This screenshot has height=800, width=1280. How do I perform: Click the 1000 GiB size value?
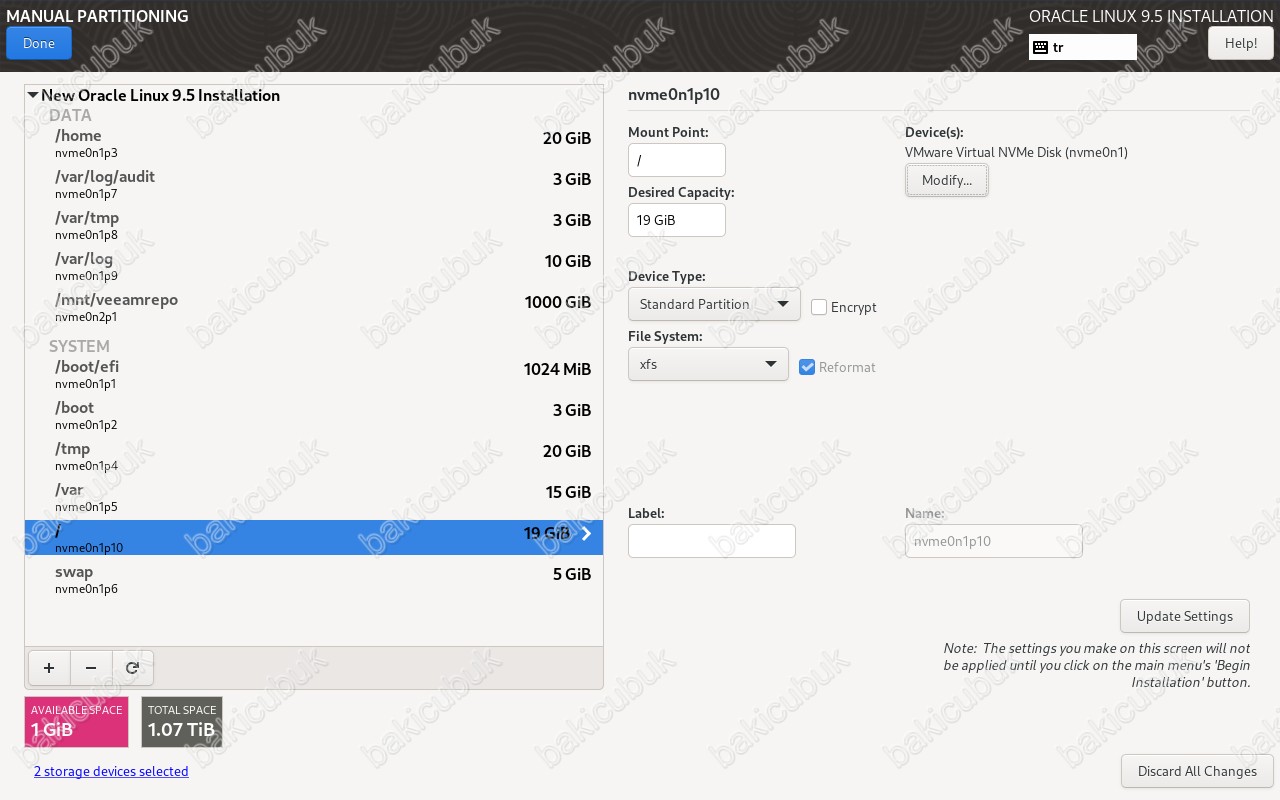pos(558,302)
